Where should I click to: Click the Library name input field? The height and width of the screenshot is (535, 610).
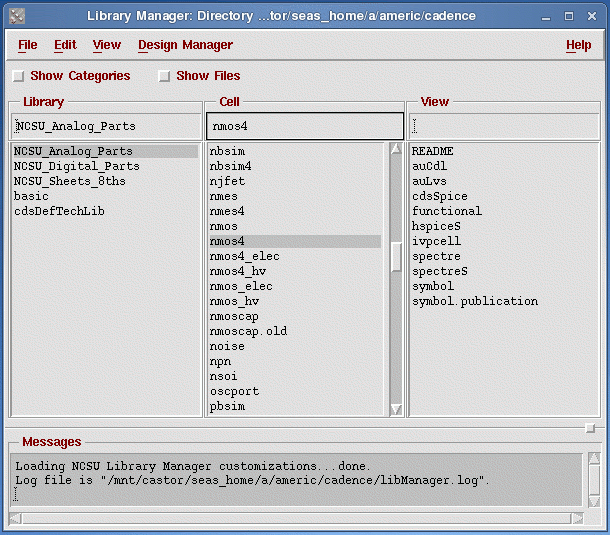(x=106, y=126)
